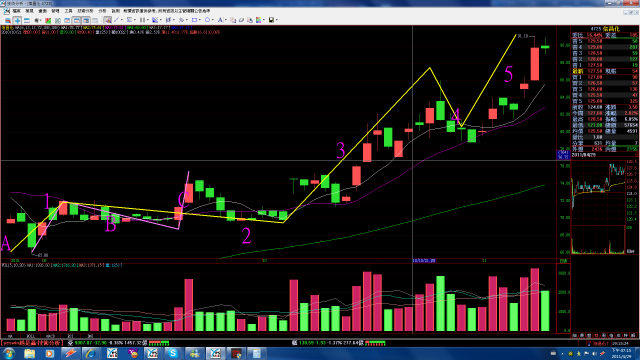Click the red and green chart color icon

pos(48,20)
